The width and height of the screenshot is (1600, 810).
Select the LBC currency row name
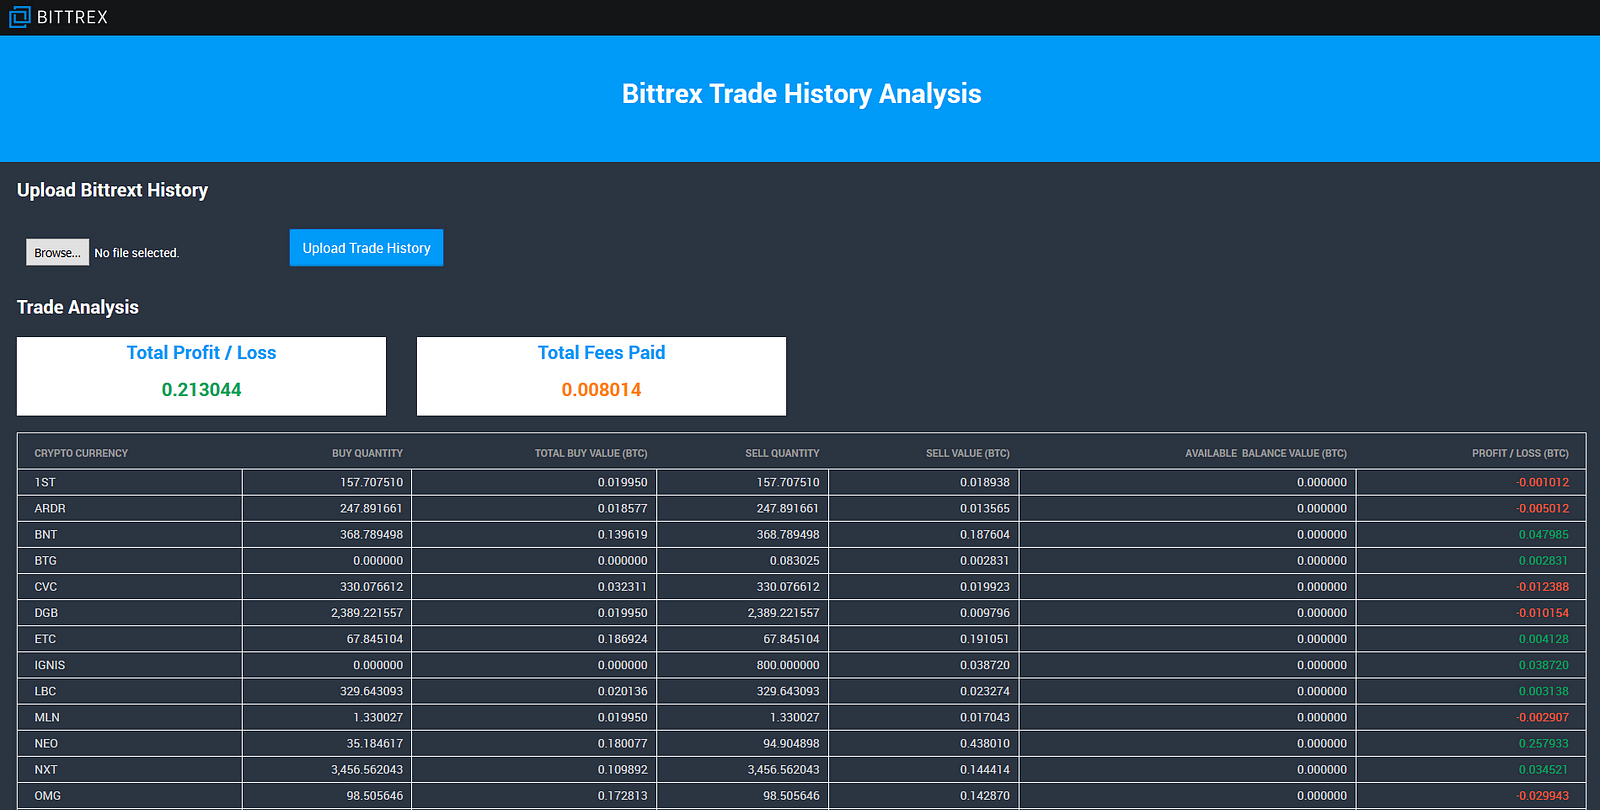point(45,691)
